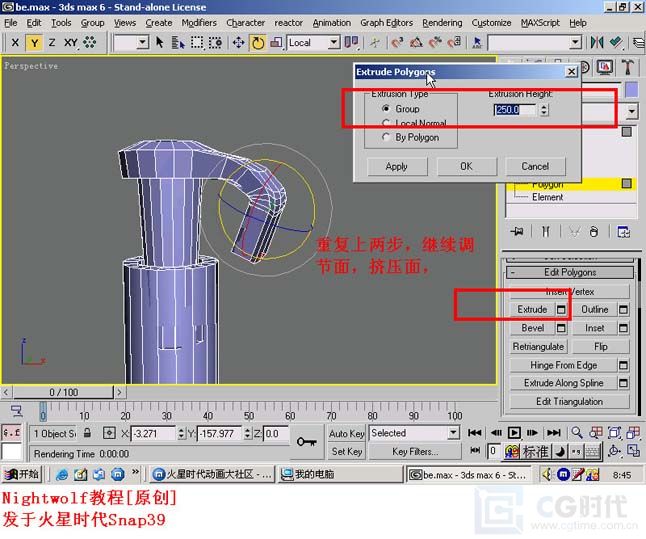Open Outline settings box icon
The width and height of the screenshot is (646, 539).
click(x=623, y=309)
